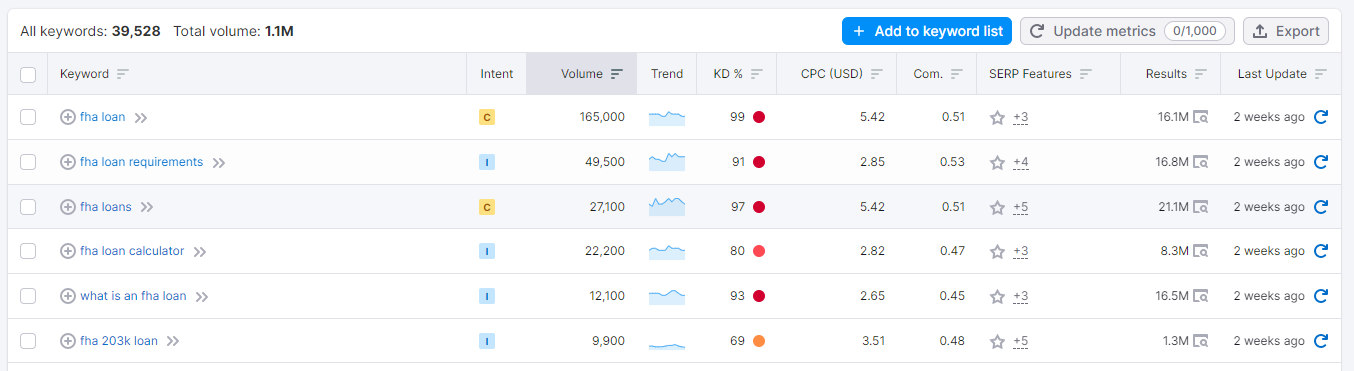The image size is (1354, 371).
Task: Refresh metrics for the fha loan requirements row
Action: pyautogui.click(x=1320, y=162)
